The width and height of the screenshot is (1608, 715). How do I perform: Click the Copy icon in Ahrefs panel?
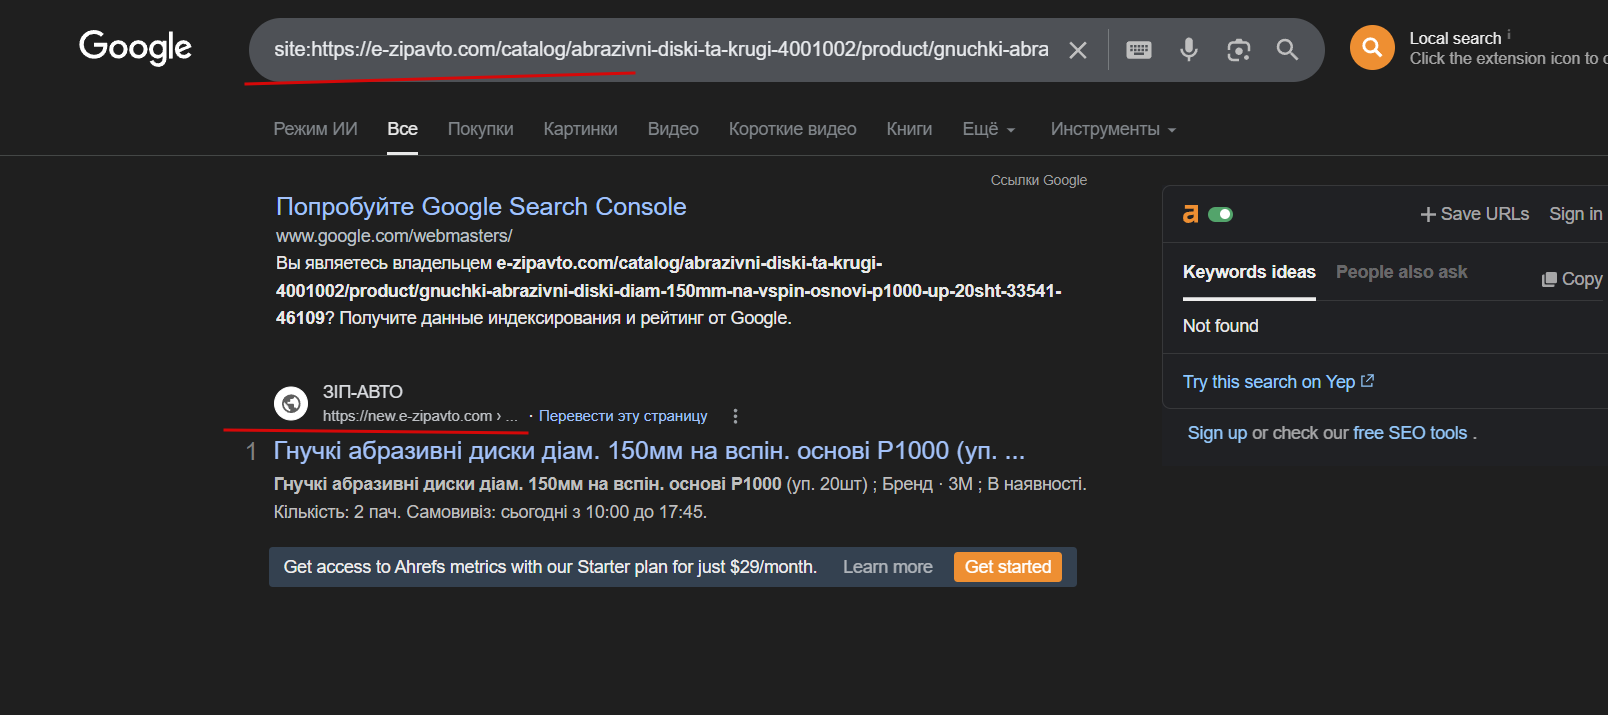[x=1549, y=280]
